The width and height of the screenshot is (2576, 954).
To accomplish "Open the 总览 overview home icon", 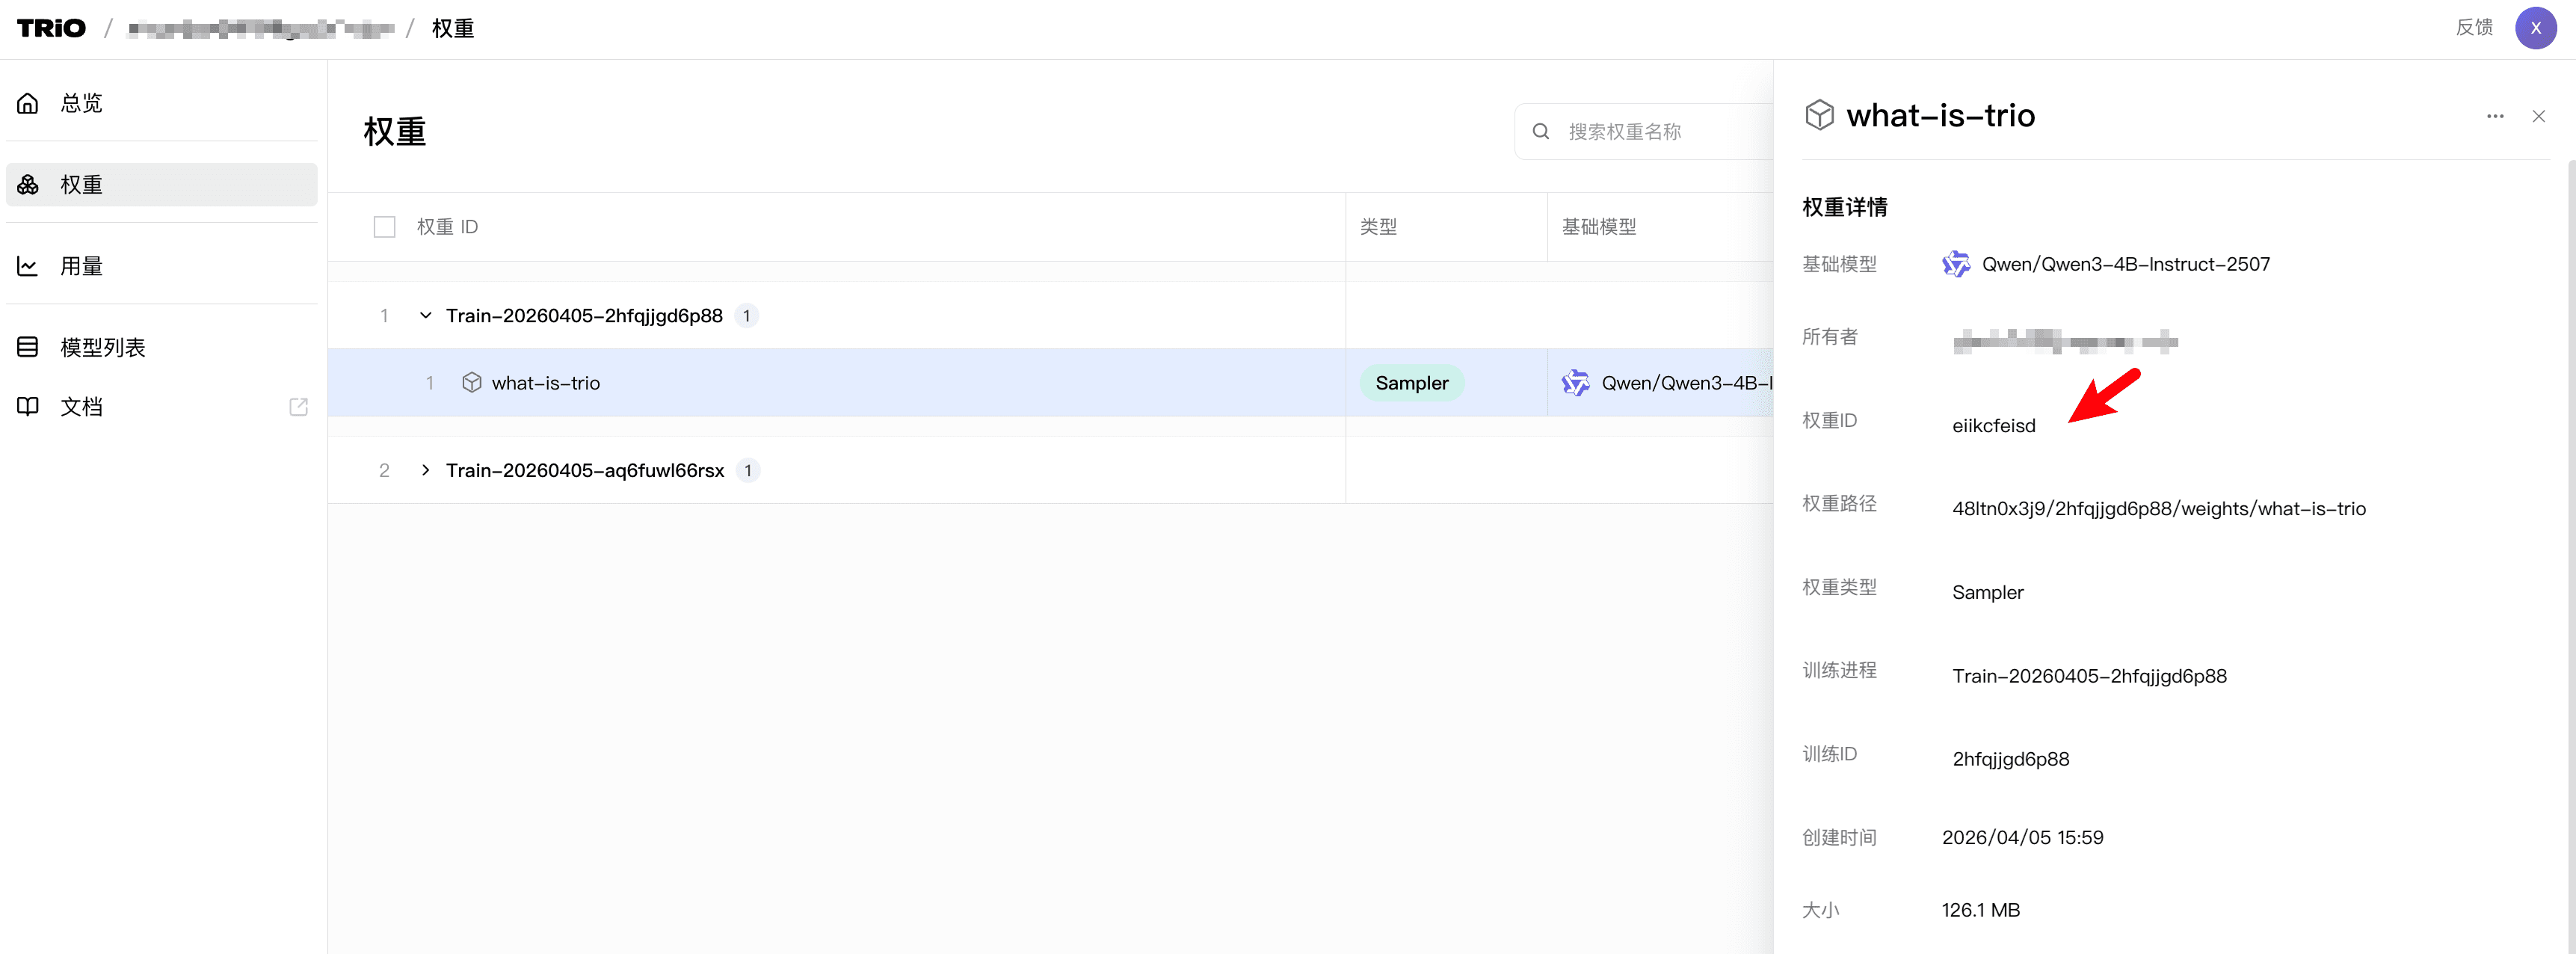I will coord(28,103).
